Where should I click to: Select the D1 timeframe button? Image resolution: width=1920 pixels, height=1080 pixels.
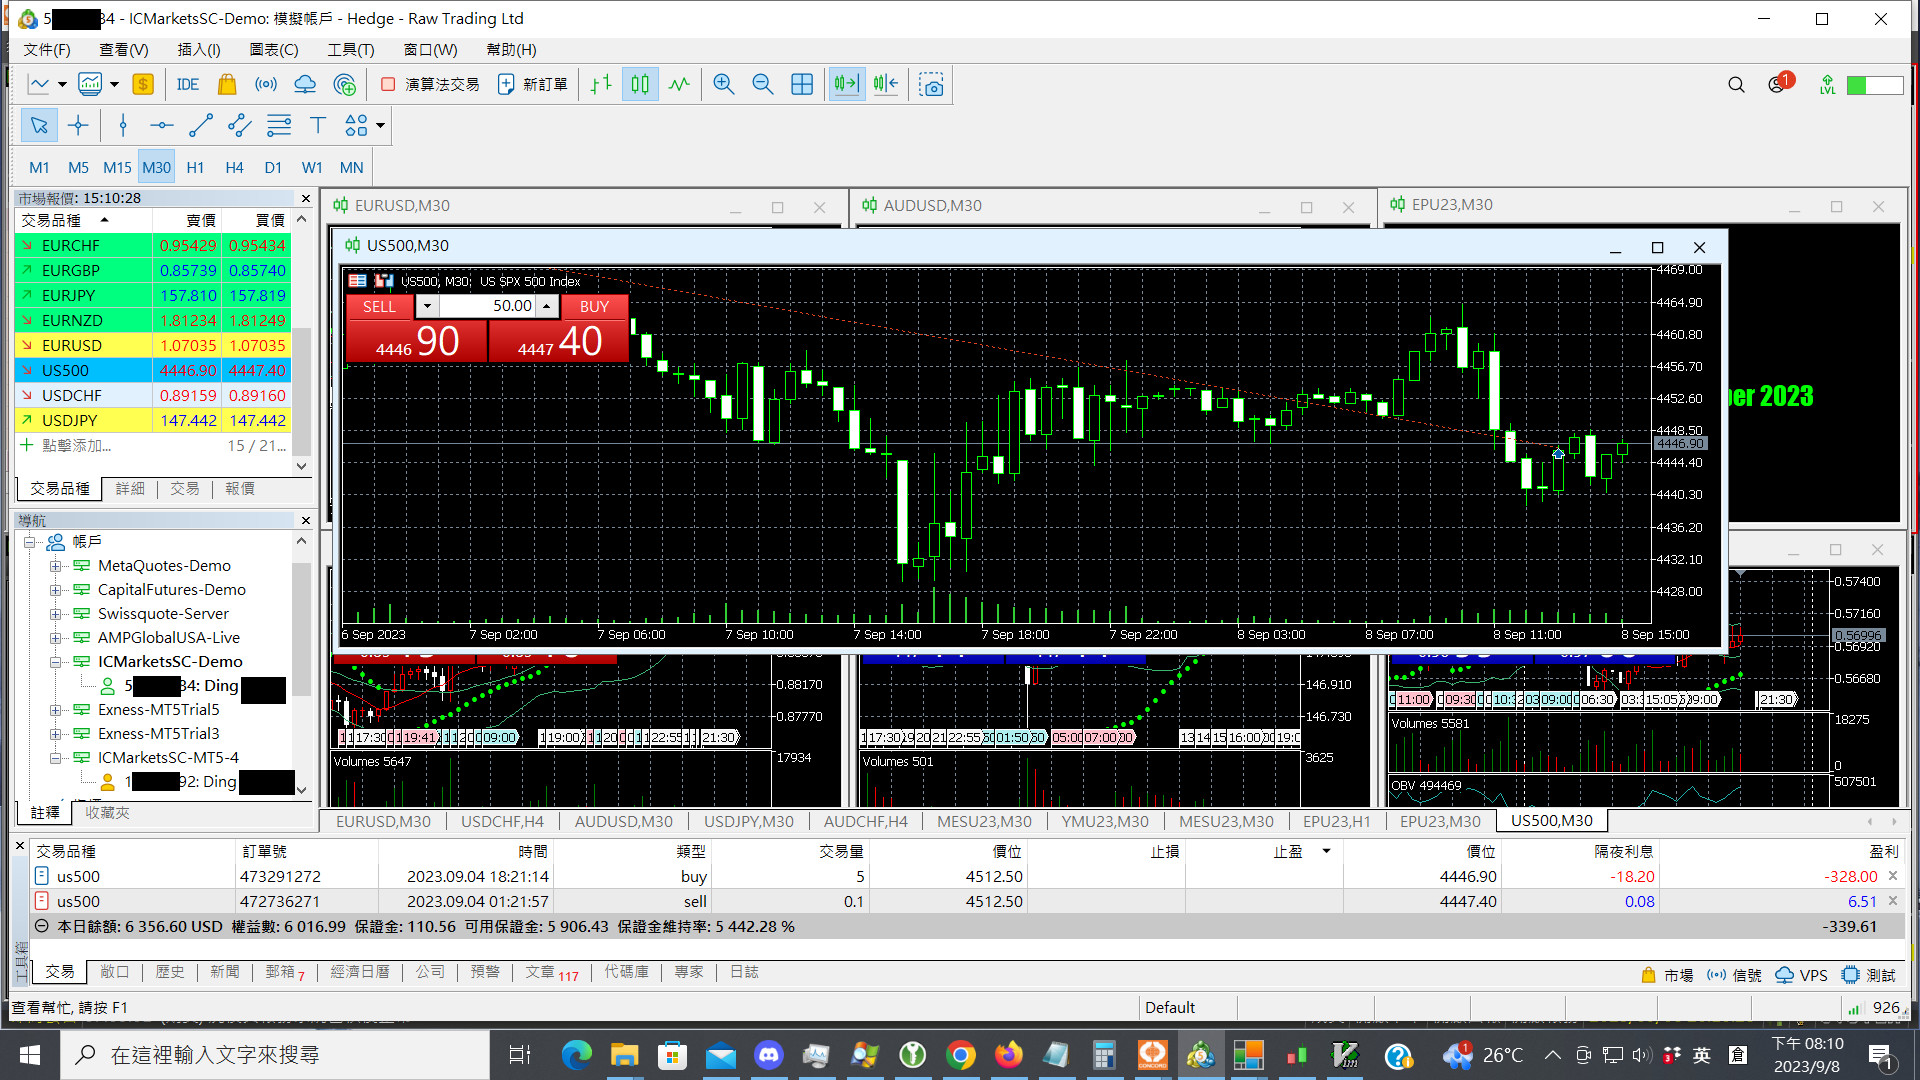pyautogui.click(x=273, y=167)
